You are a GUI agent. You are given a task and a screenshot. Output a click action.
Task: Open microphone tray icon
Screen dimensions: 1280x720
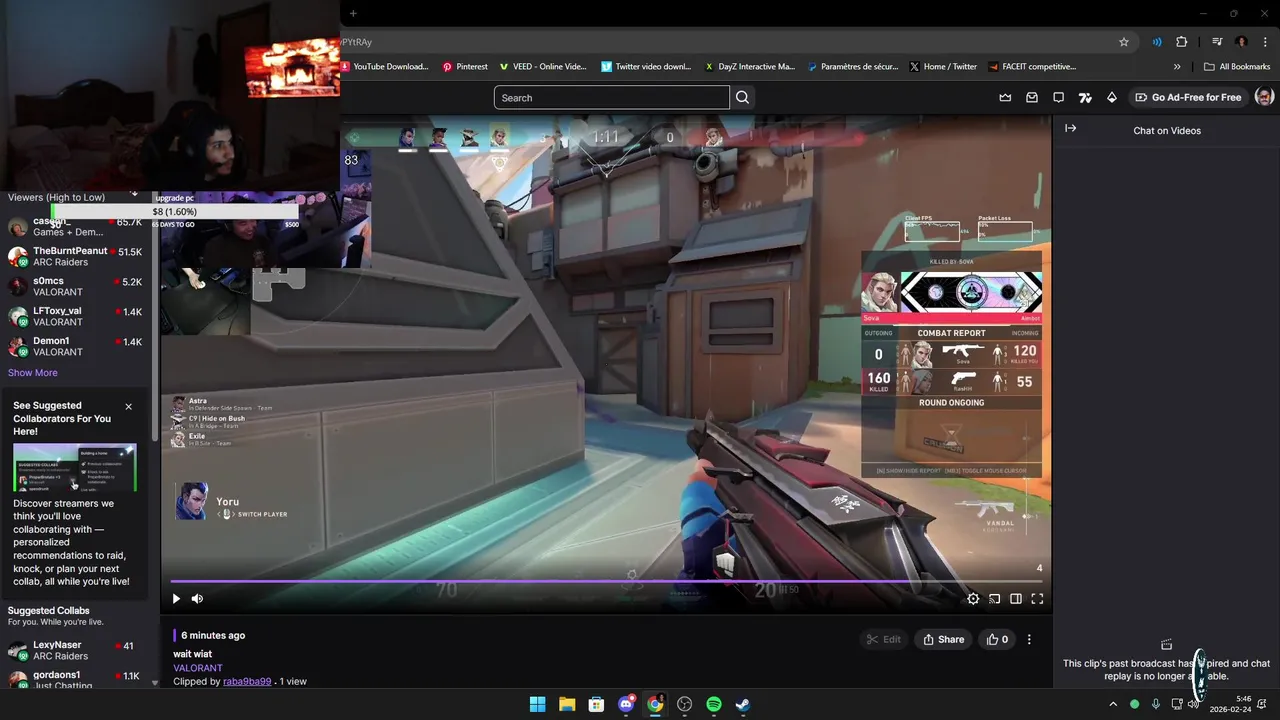coord(1156,704)
